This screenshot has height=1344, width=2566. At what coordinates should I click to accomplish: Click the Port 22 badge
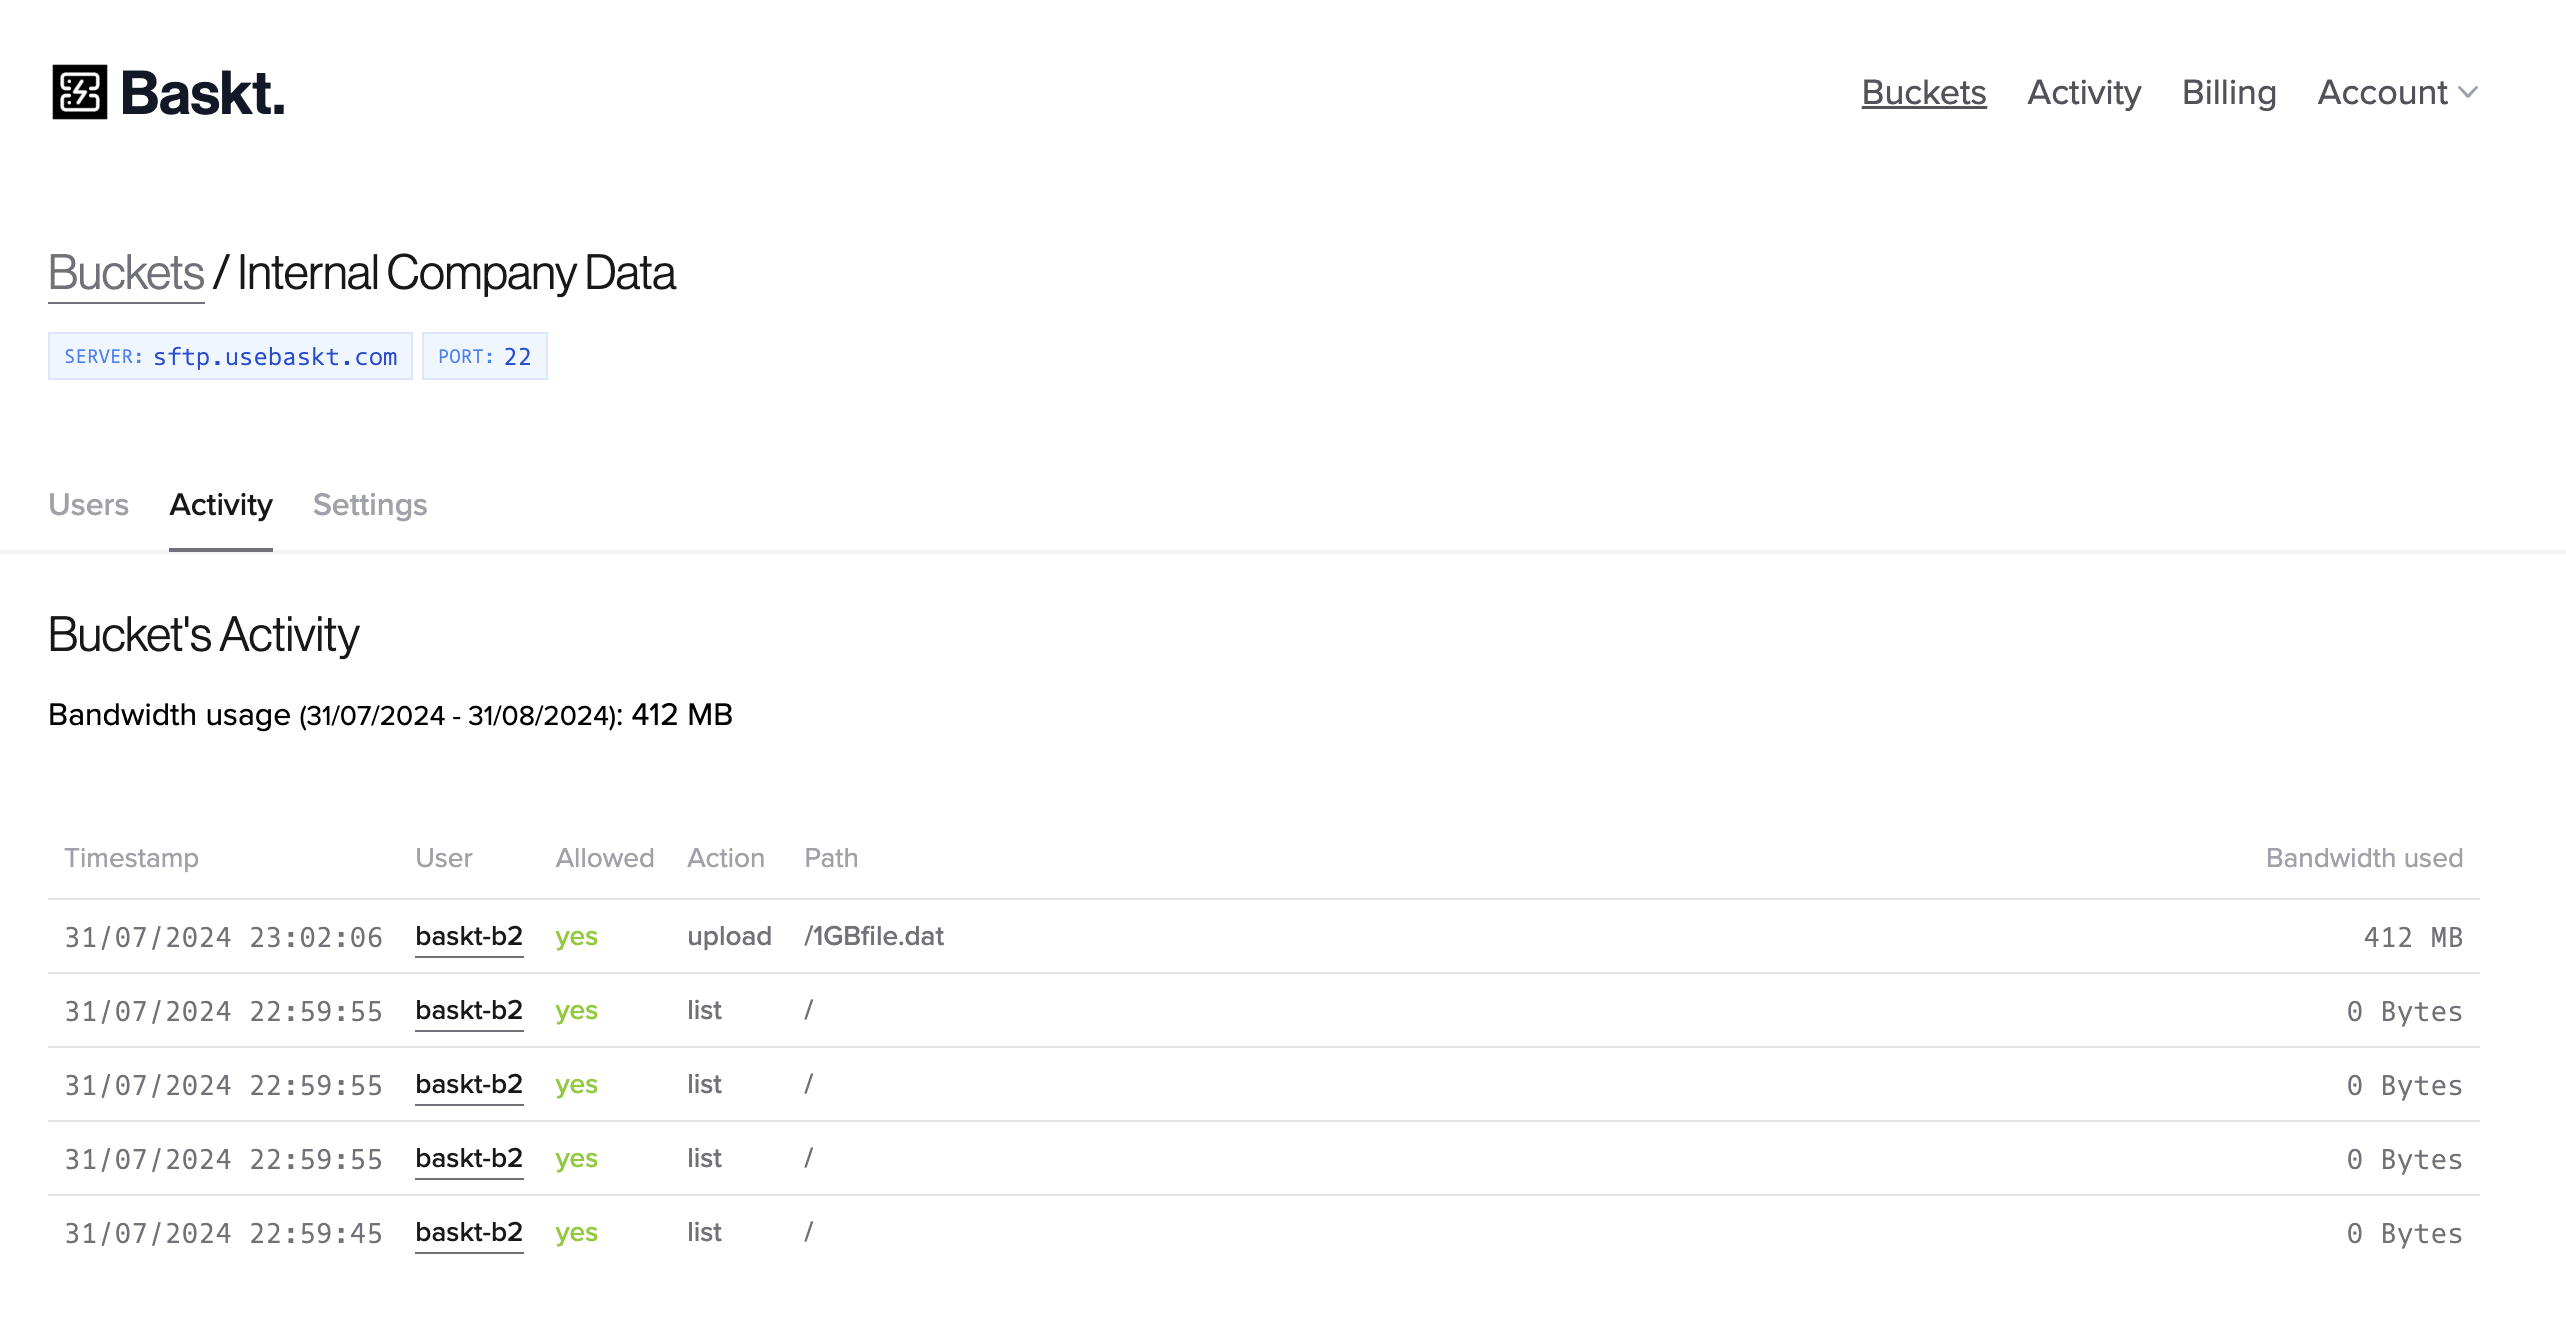484,357
